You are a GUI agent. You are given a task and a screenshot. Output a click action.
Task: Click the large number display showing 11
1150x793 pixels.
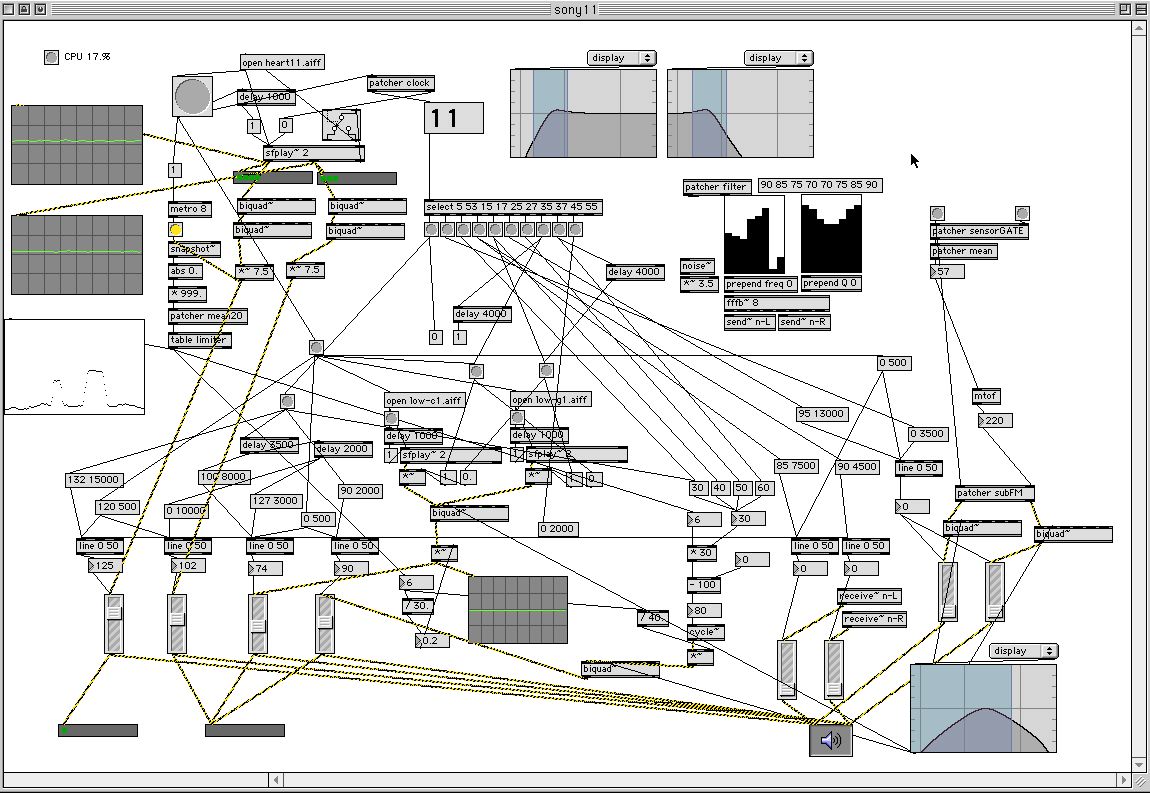pos(454,118)
